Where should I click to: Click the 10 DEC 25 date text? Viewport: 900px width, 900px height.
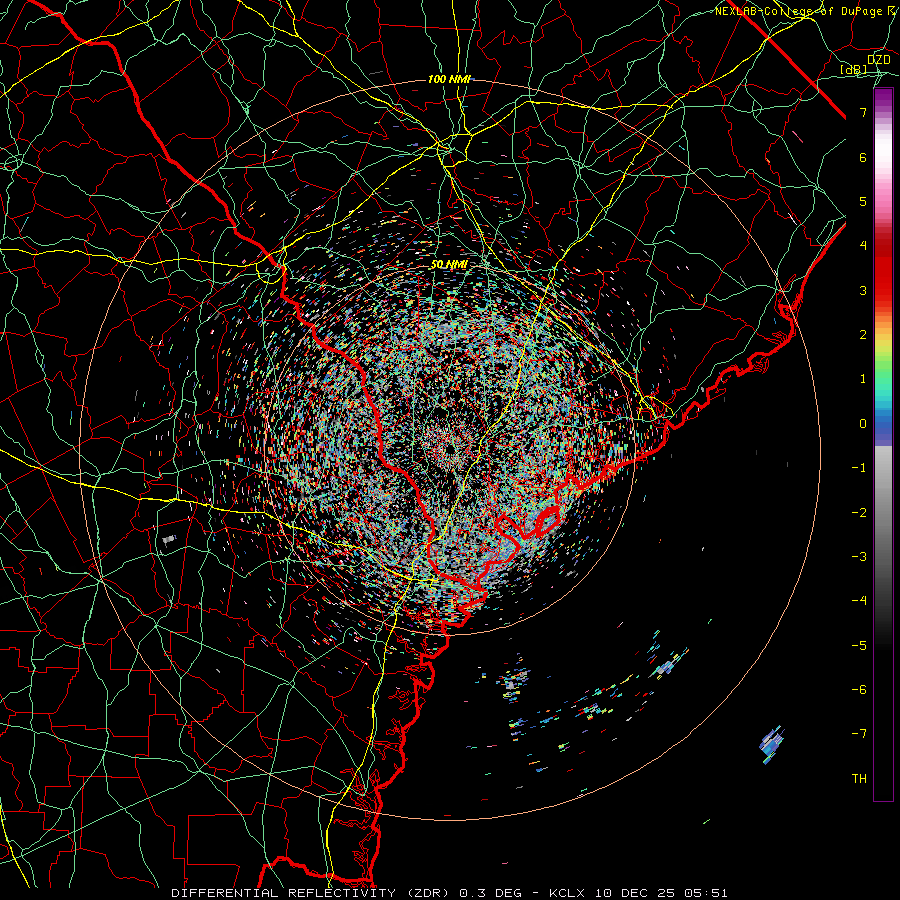[x=634, y=893]
